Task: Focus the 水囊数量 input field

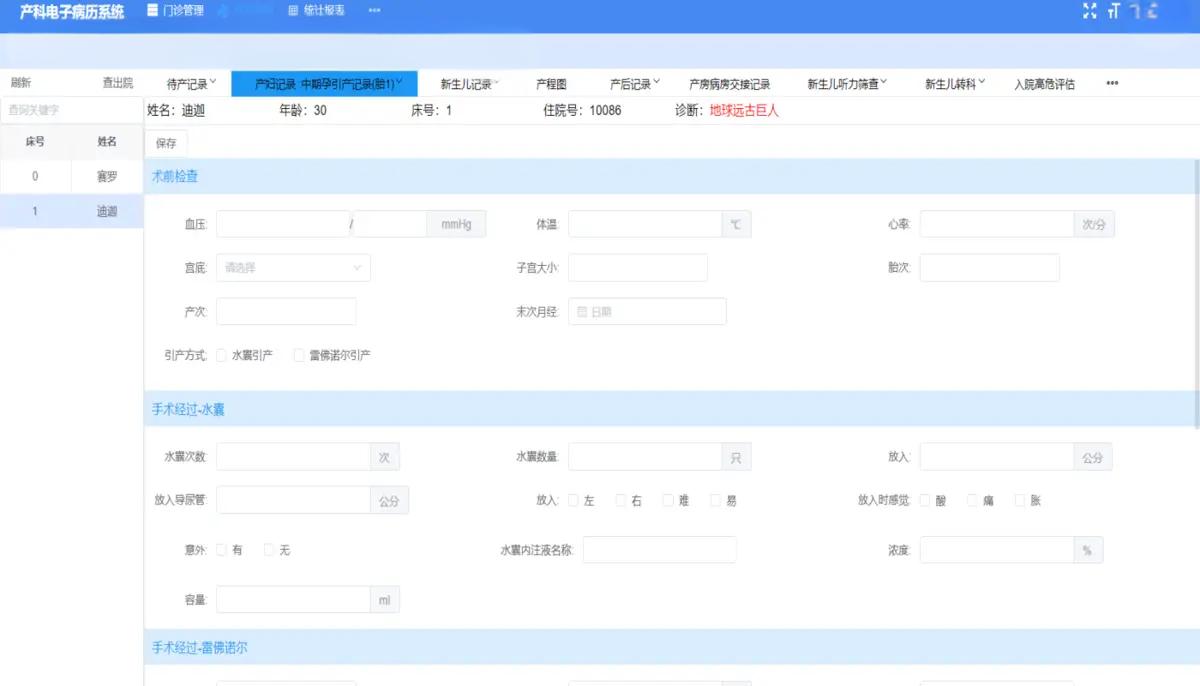Action: [645, 457]
